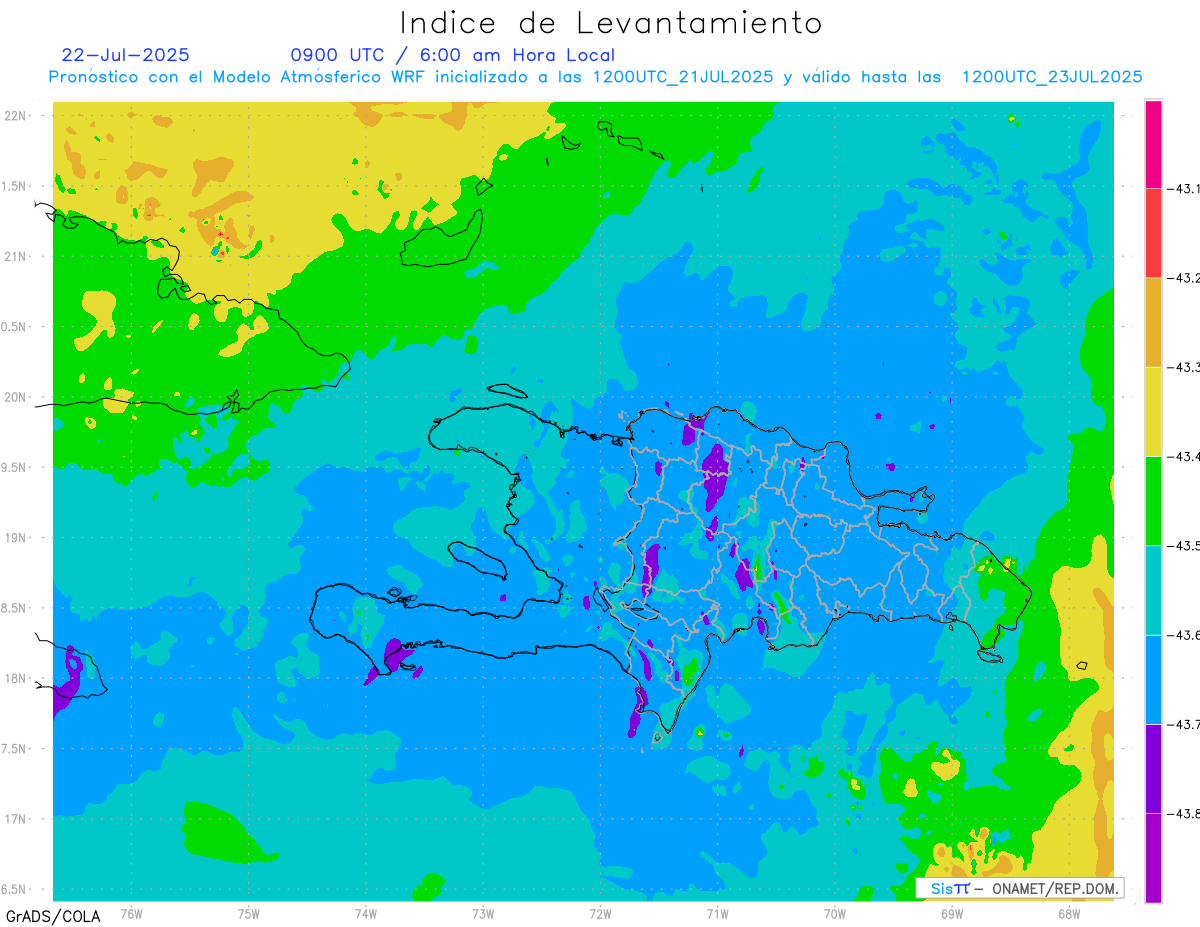Click the 18N latitude label
This screenshot has height=927, width=1200.
(x=17, y=678)
